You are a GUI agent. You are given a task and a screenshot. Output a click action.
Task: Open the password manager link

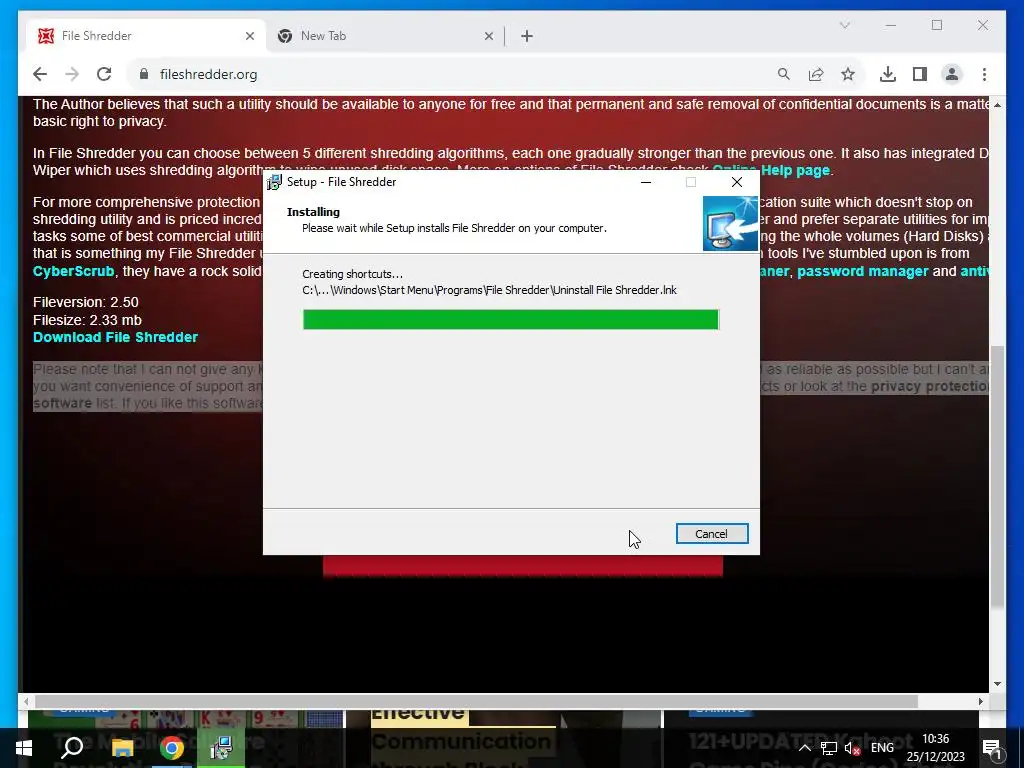pos(862,271)
